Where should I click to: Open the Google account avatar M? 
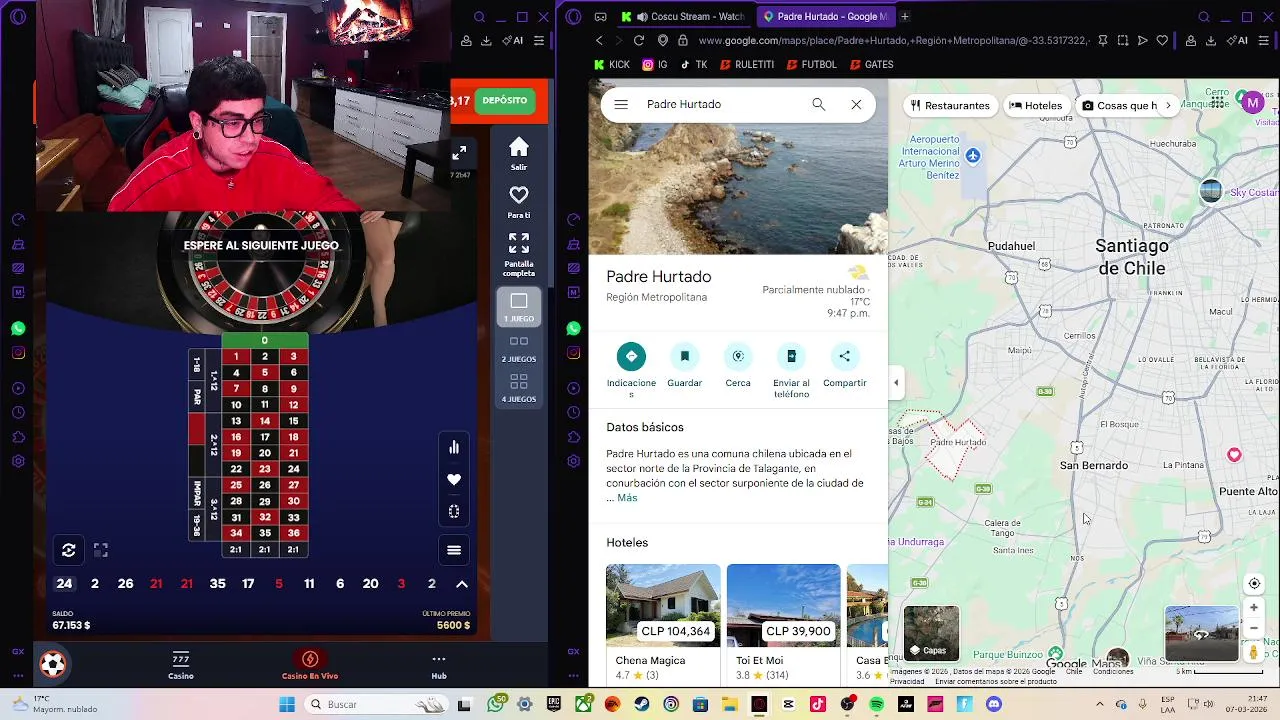click(1252, 102)
